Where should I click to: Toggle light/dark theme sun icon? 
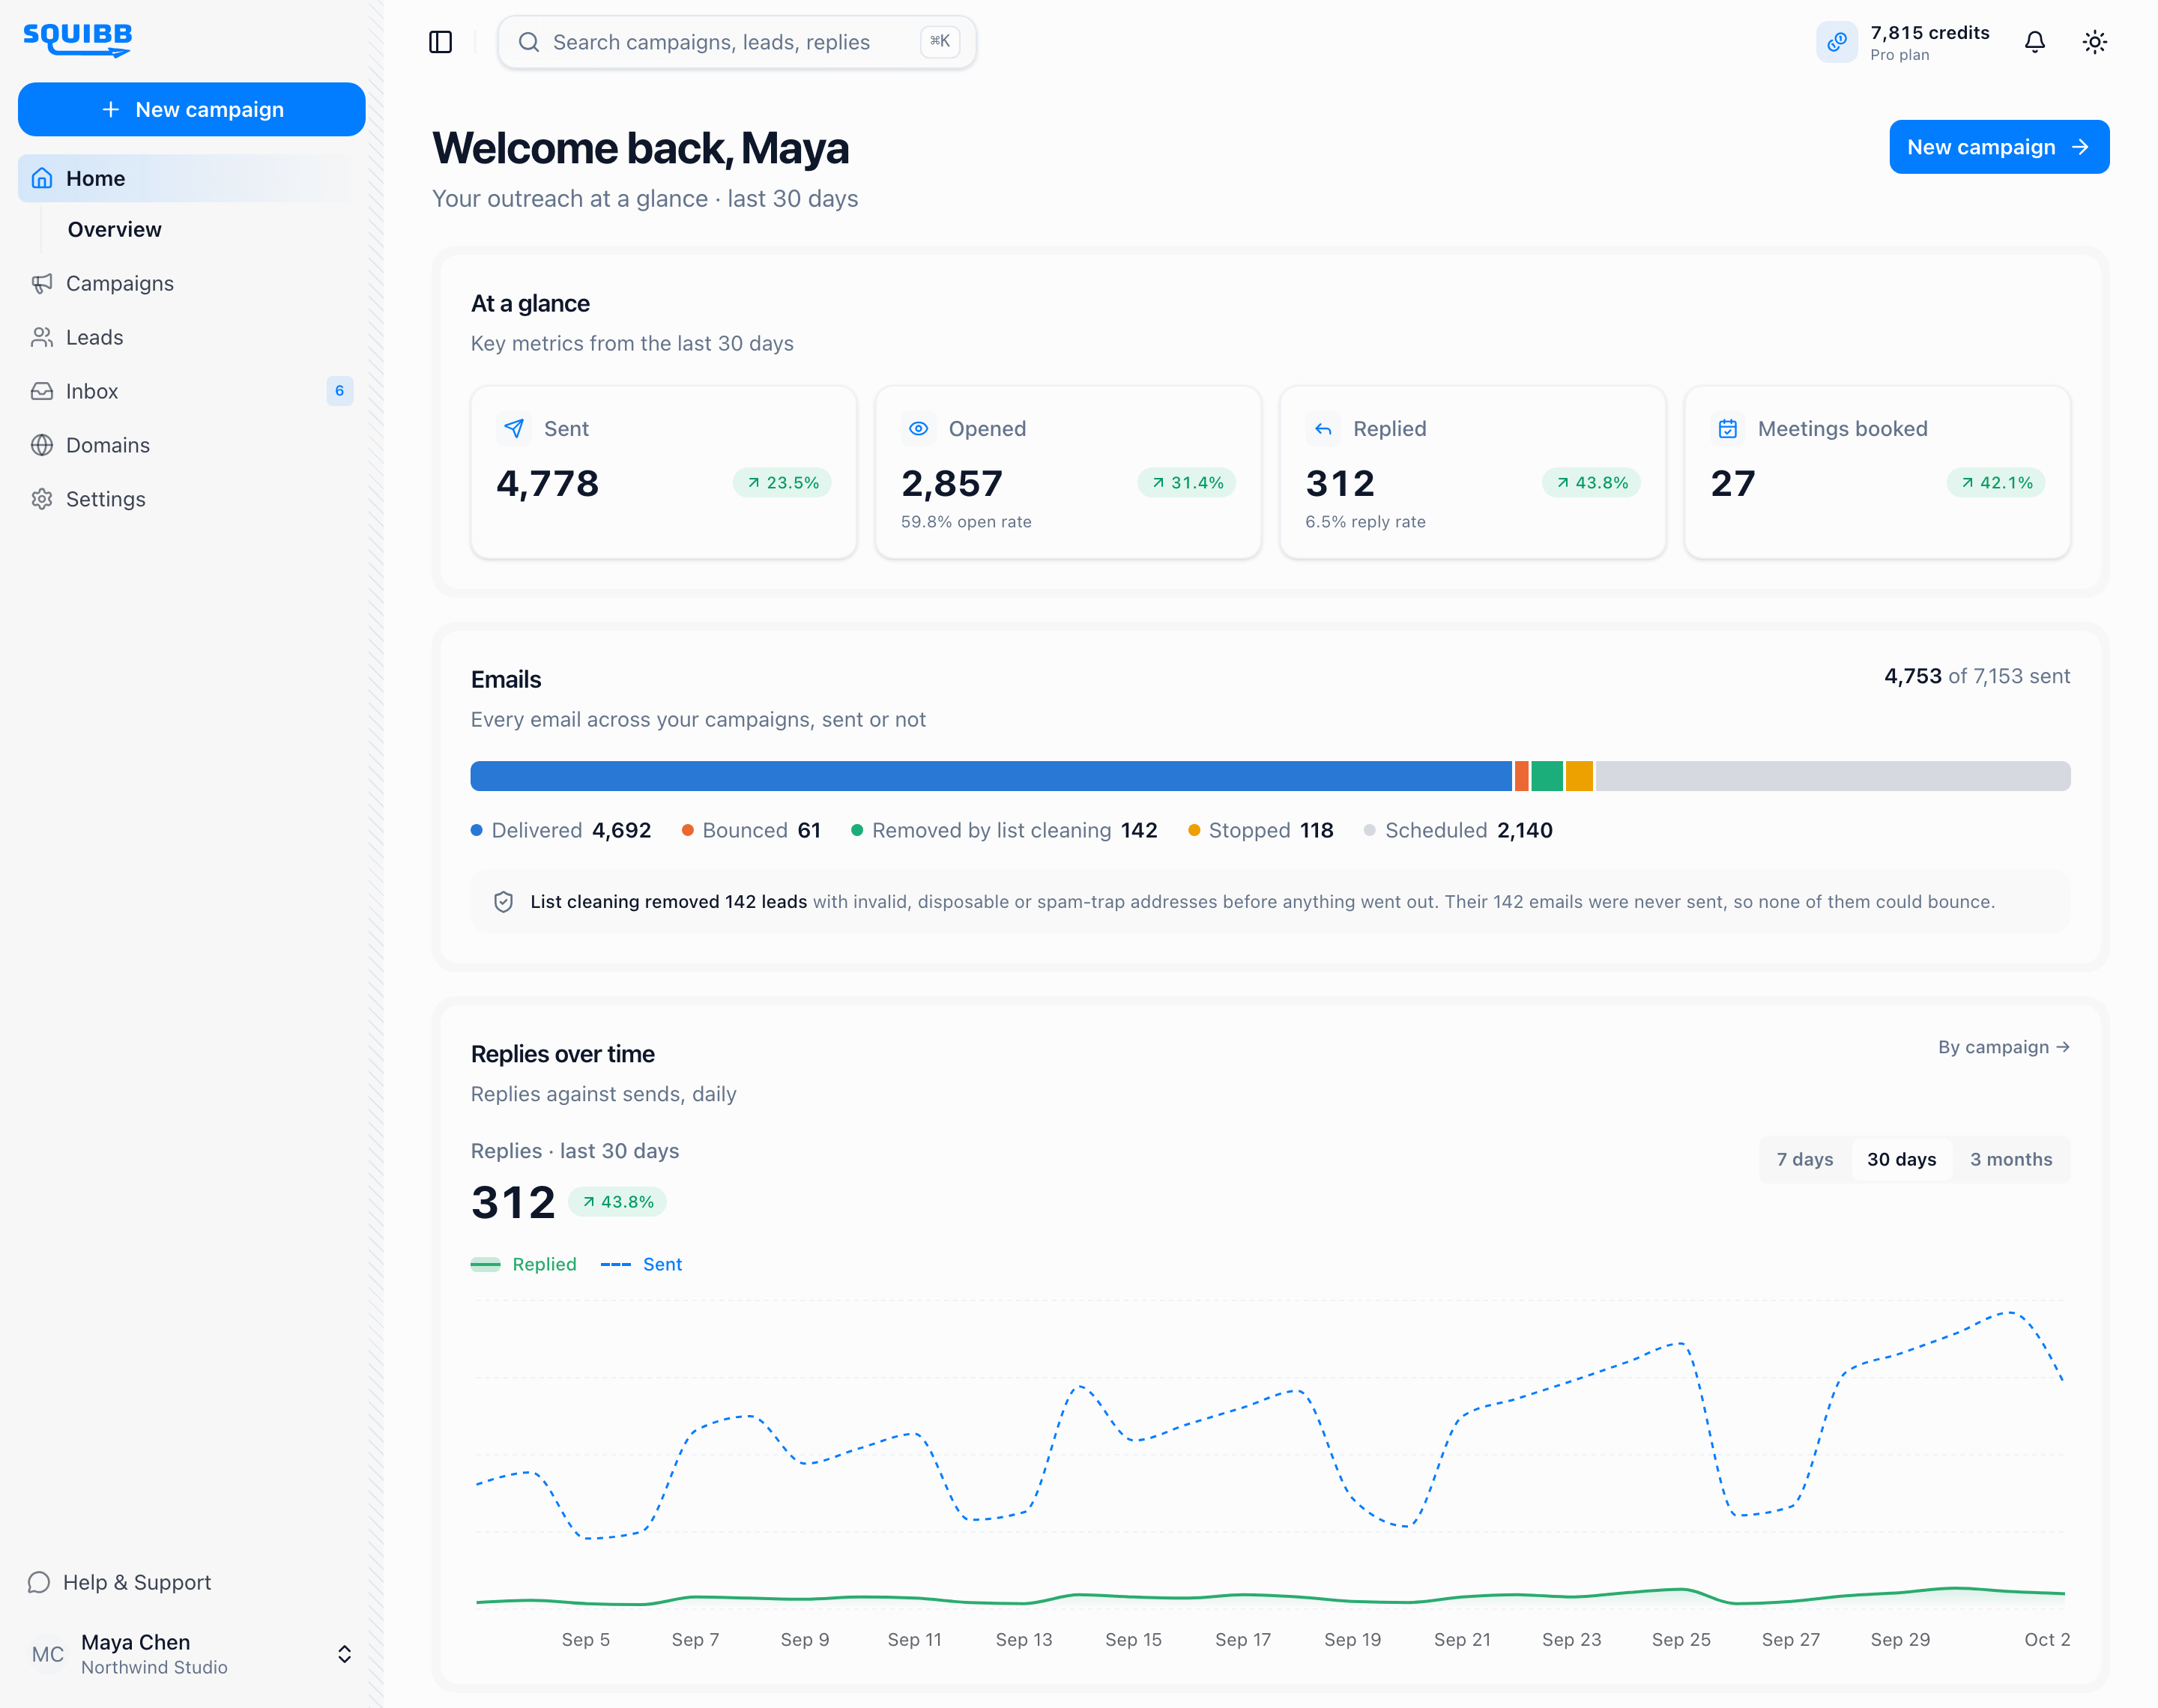pyautogui.click(x=2094, y=42)
